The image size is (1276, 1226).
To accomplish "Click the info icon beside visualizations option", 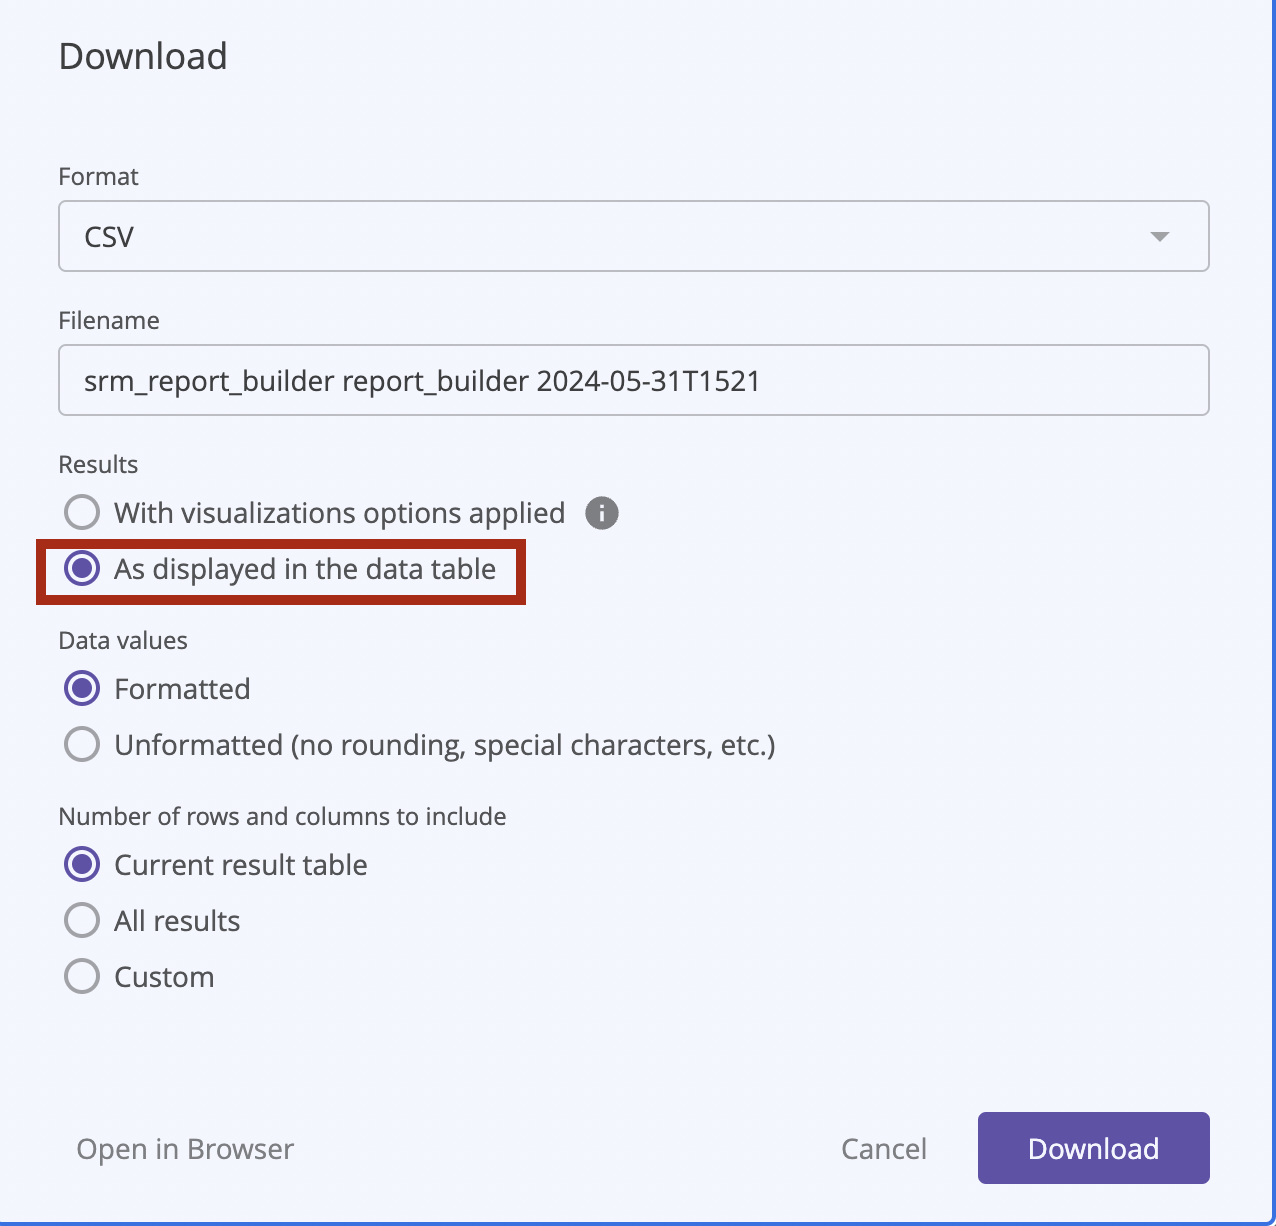I will 602,513.
